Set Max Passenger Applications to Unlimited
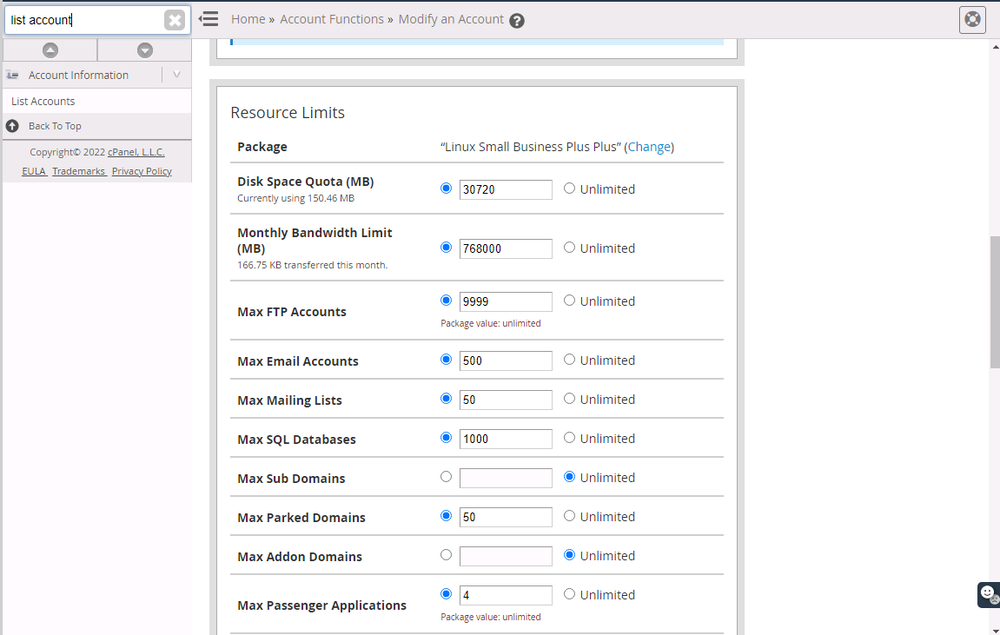 570,594
